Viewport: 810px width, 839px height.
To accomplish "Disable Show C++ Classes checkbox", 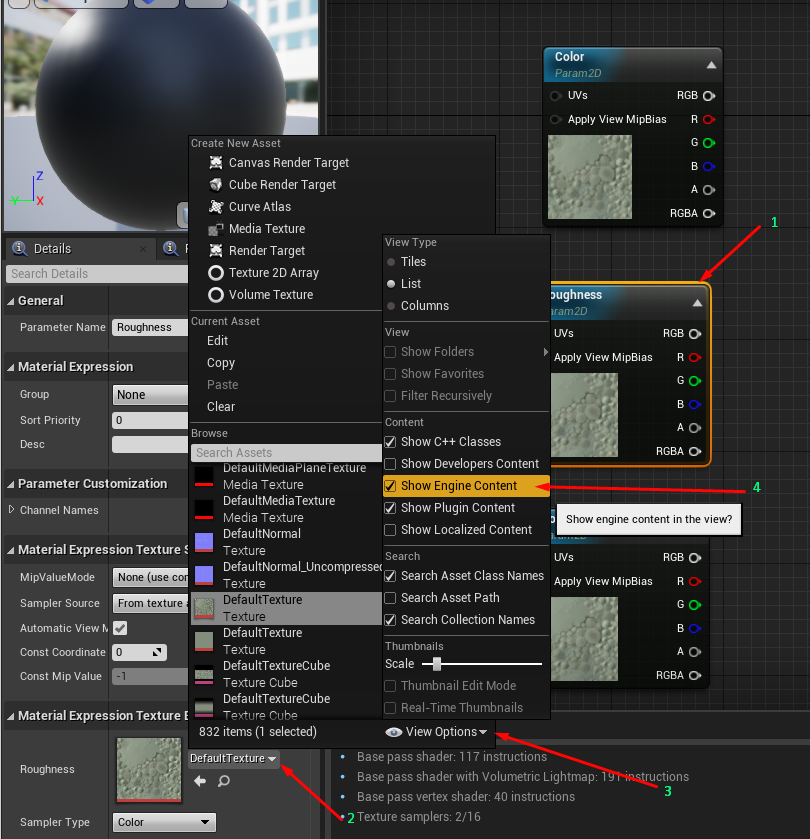I will [391, 442].
